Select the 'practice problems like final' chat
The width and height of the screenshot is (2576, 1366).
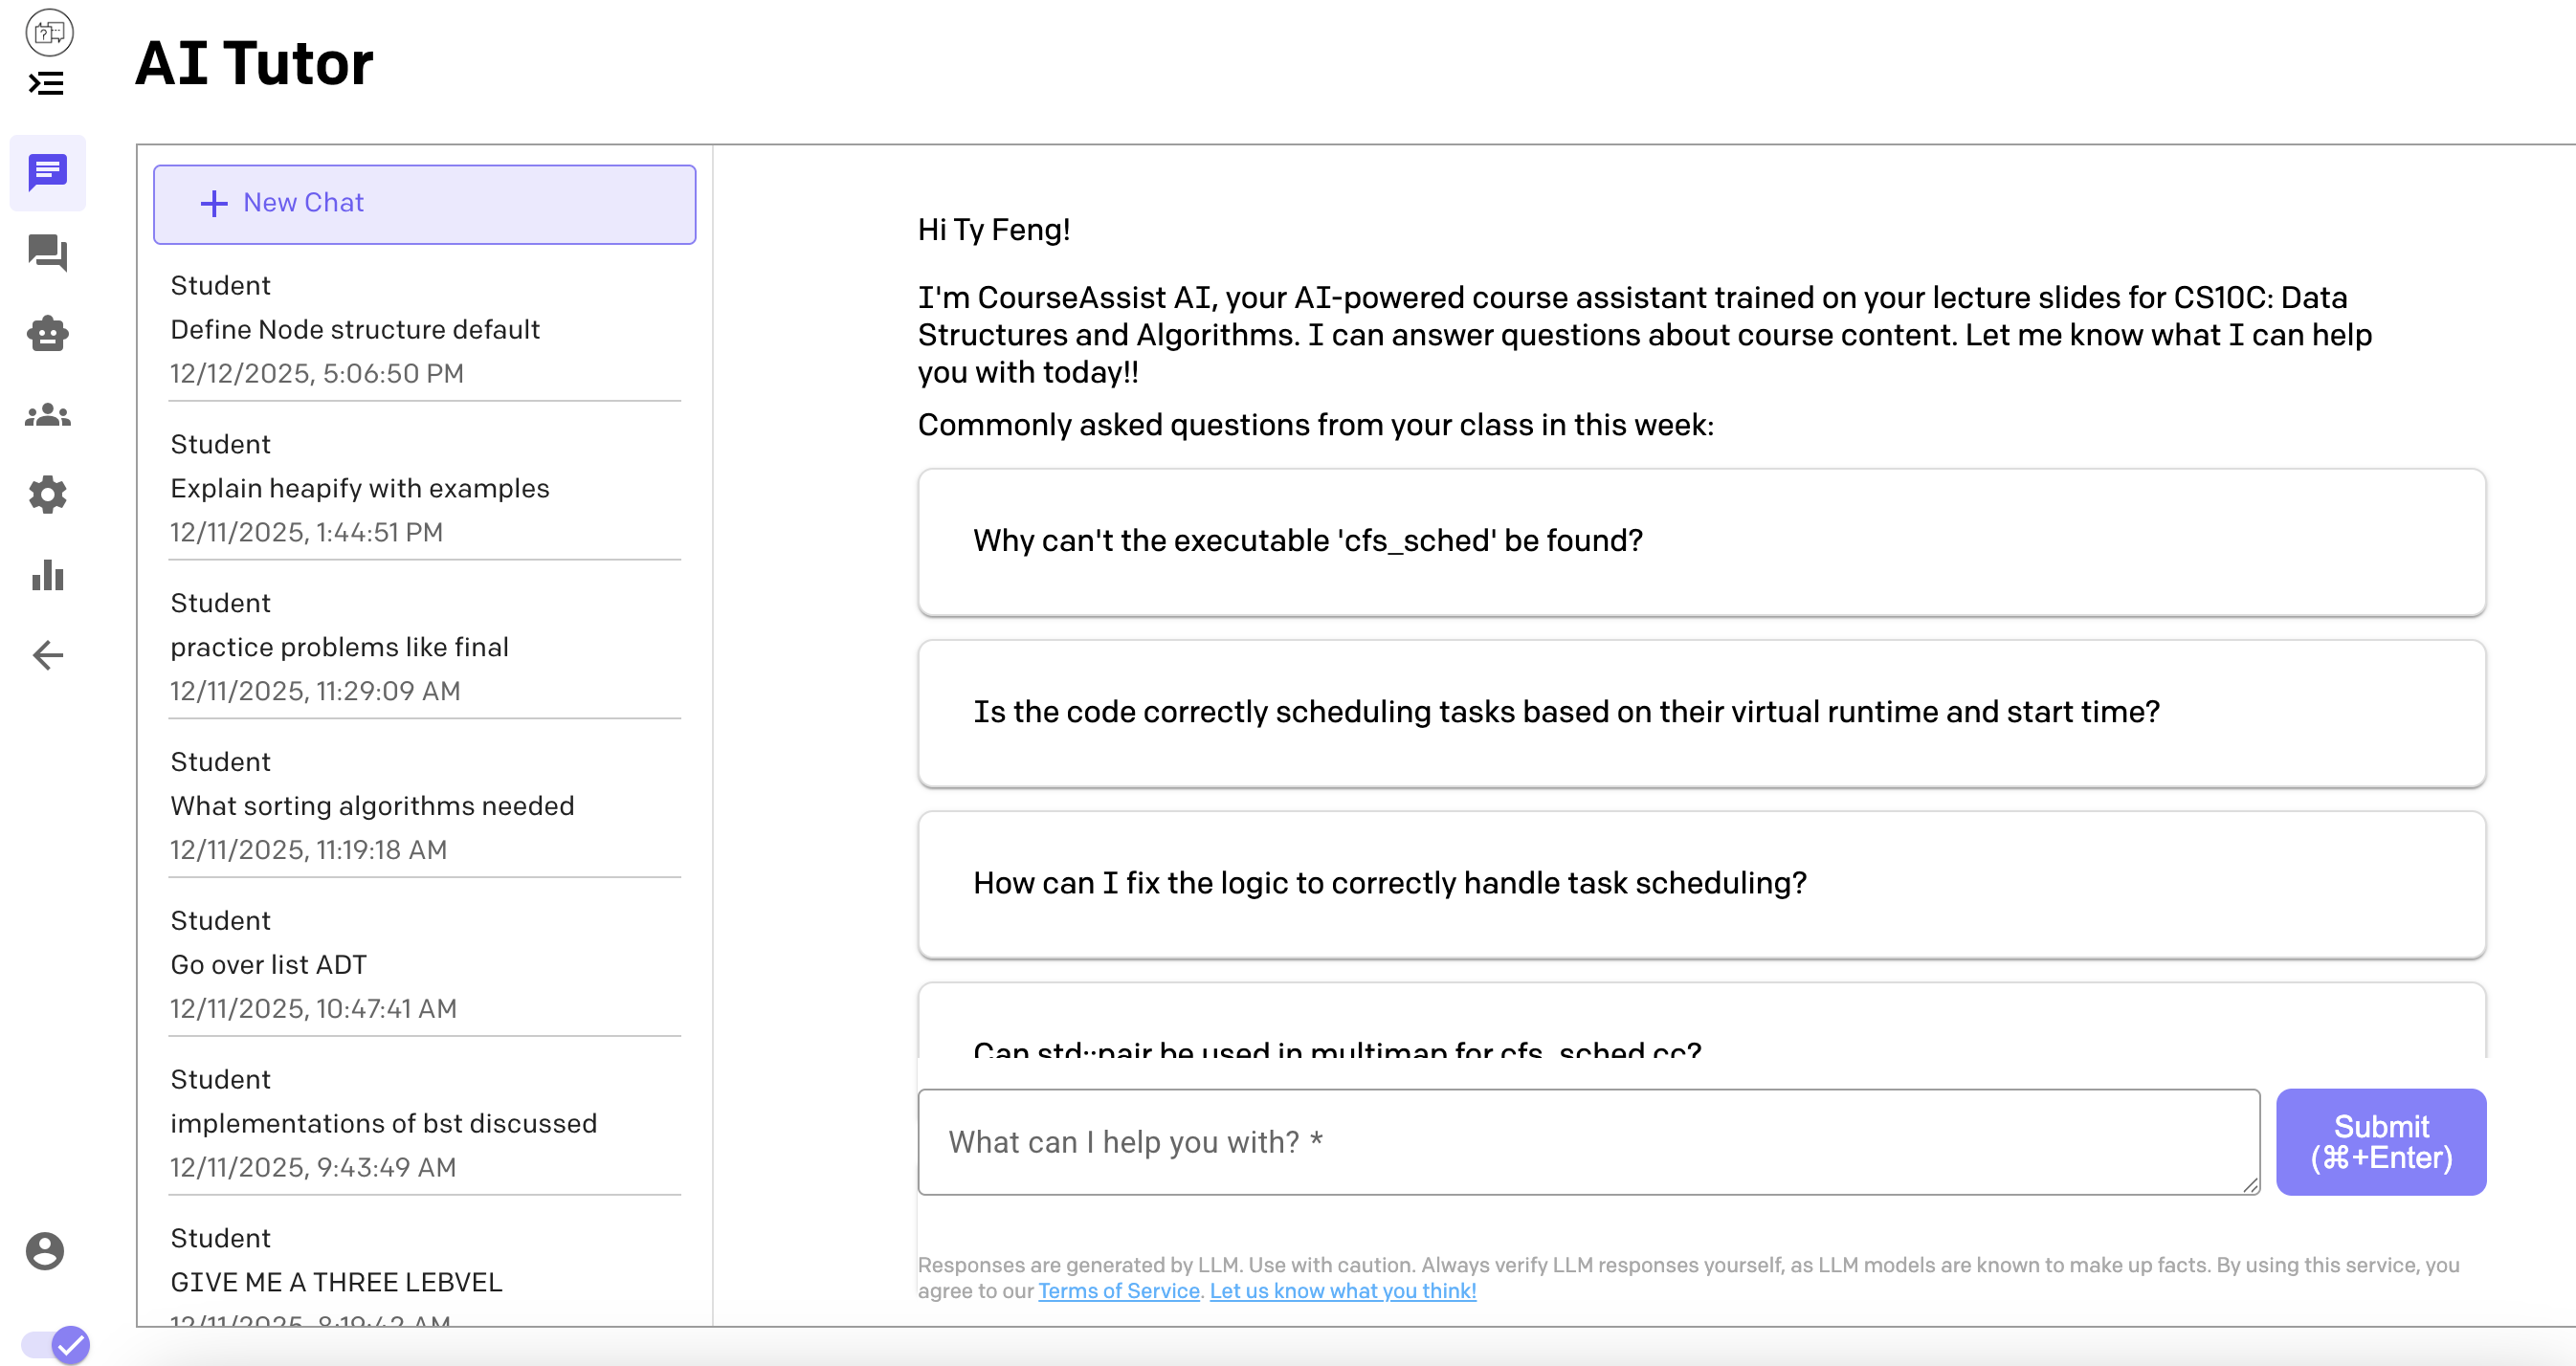[424, 647]
